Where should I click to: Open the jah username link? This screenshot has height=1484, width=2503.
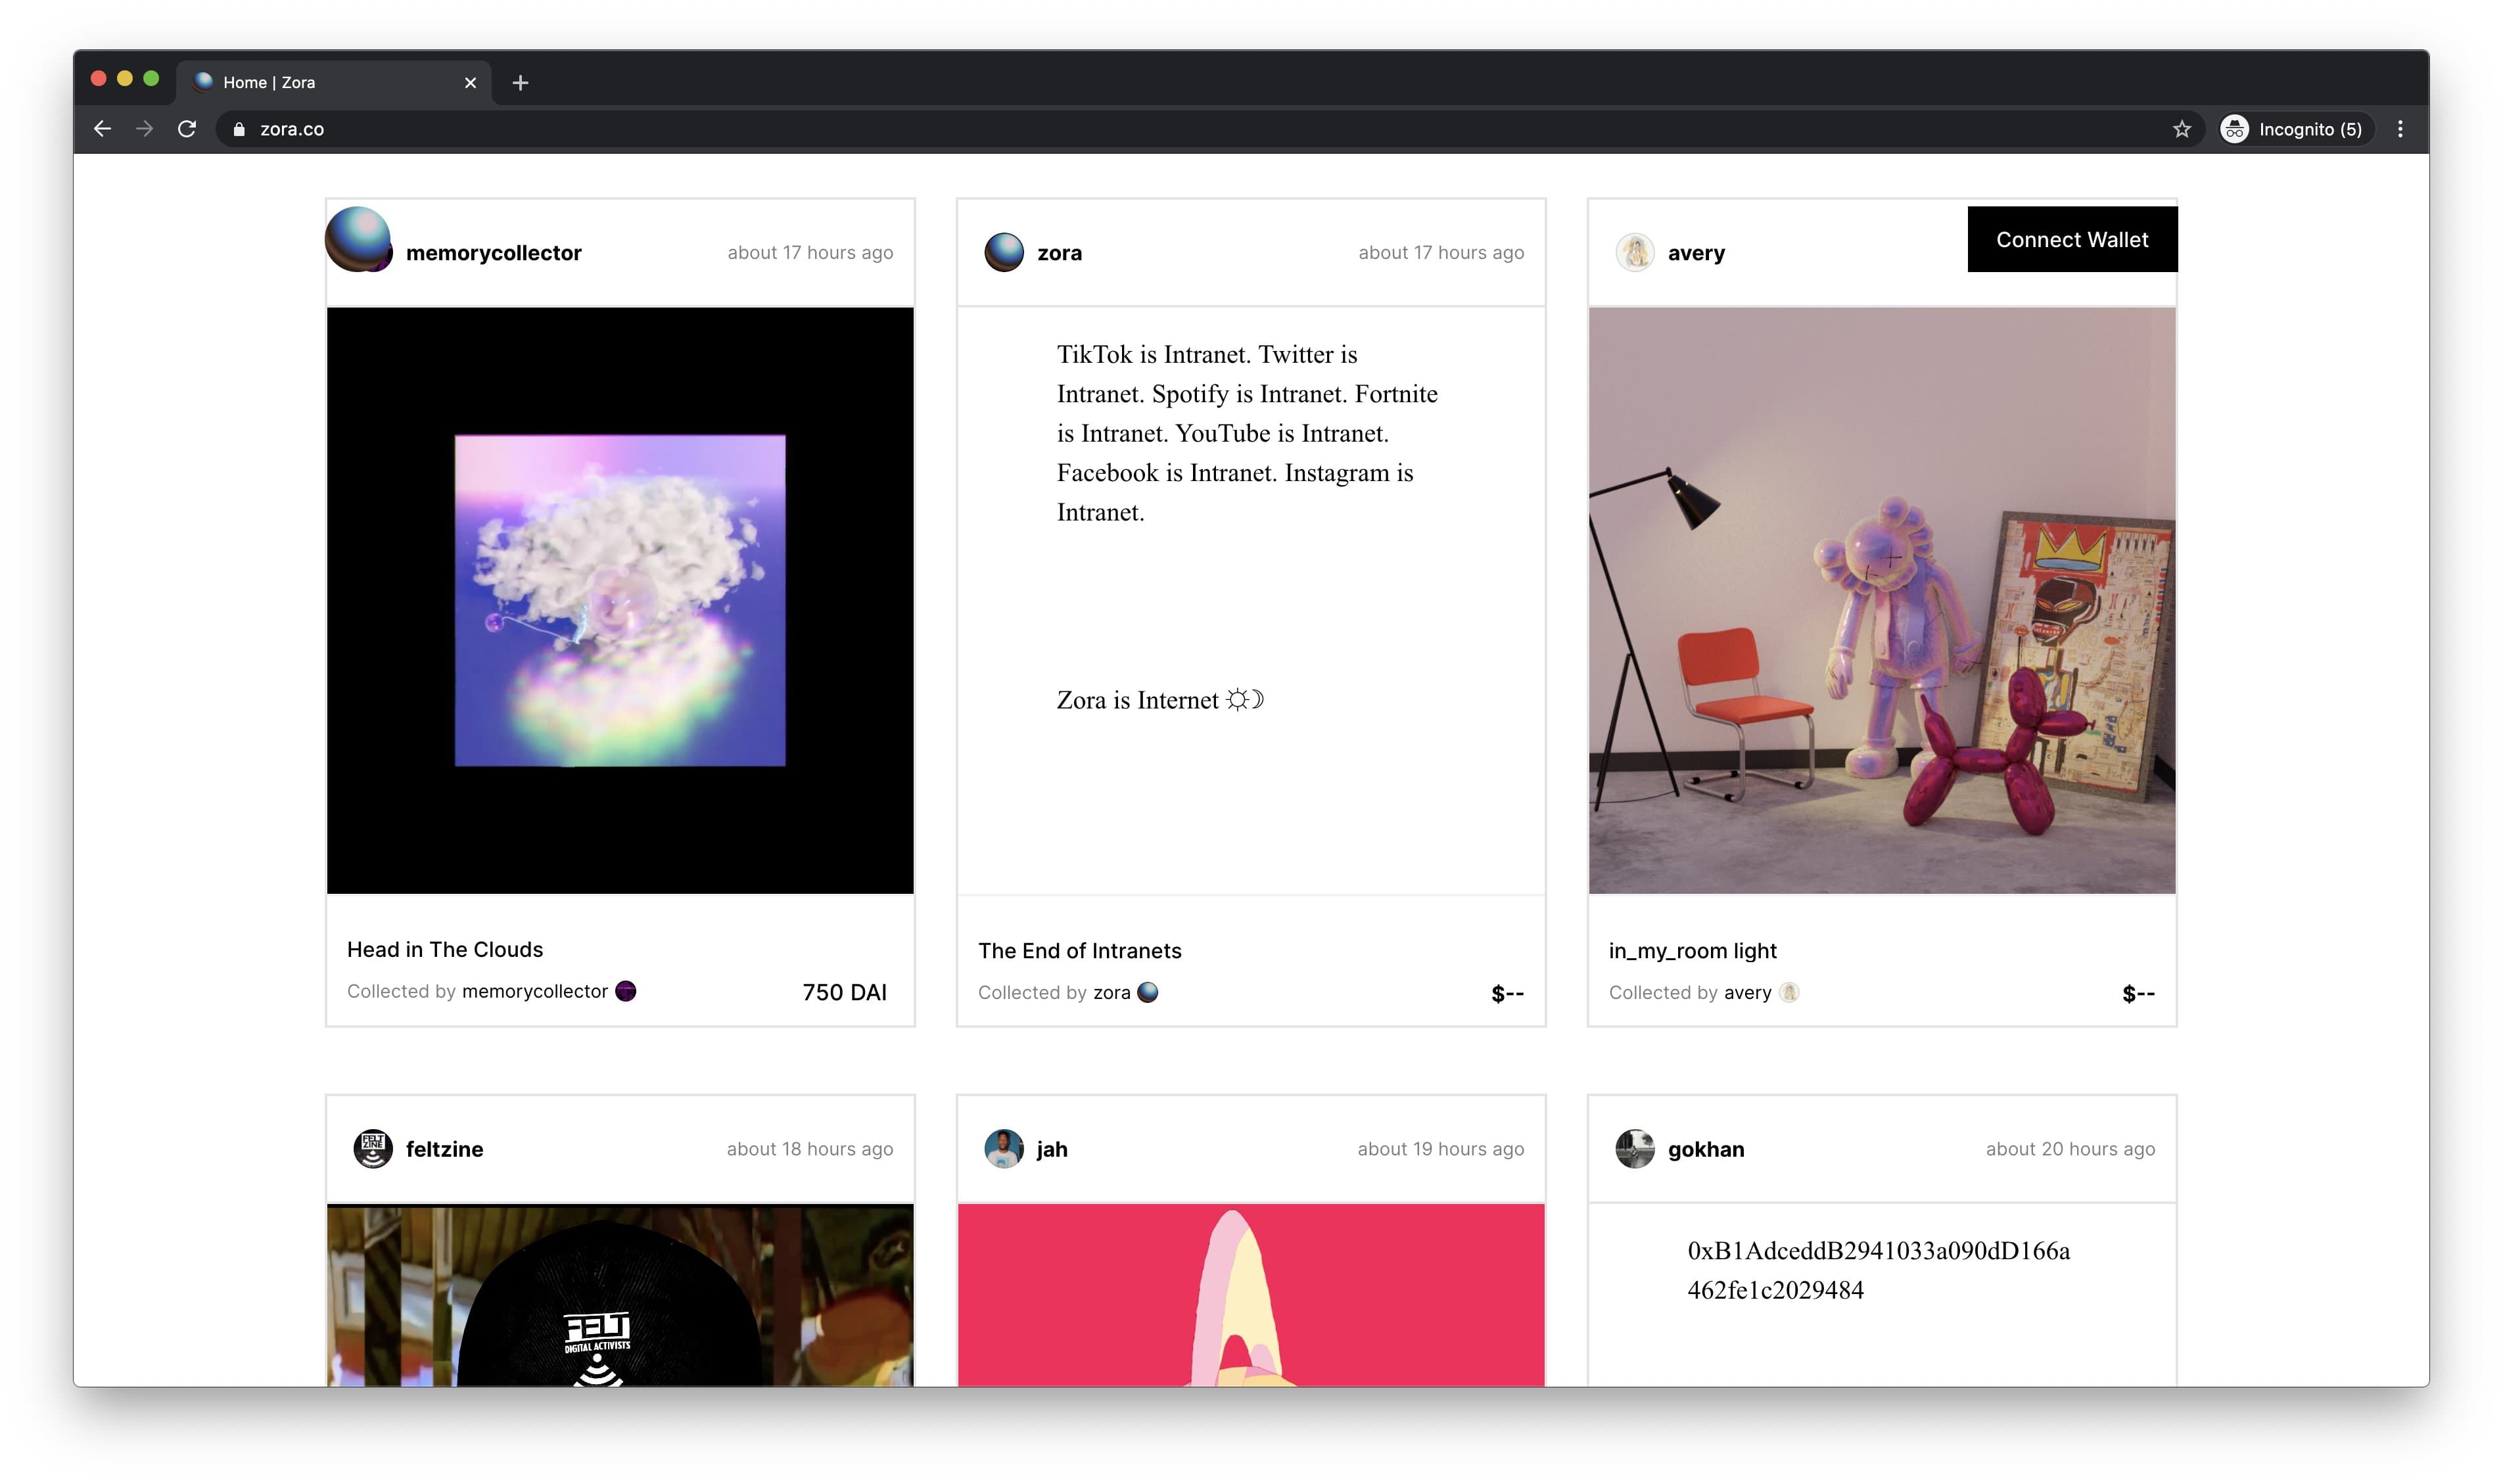click(x=1051, y=1149)
